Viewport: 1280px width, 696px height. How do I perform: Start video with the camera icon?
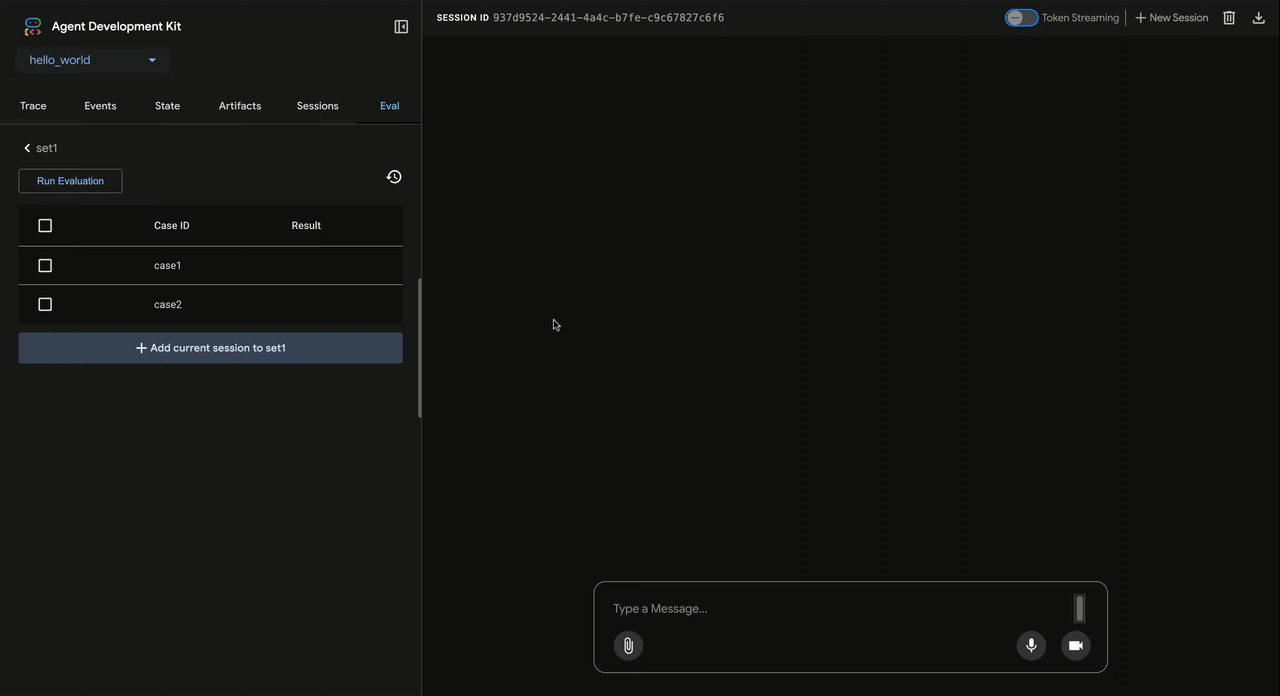[x=1075, y=645]
